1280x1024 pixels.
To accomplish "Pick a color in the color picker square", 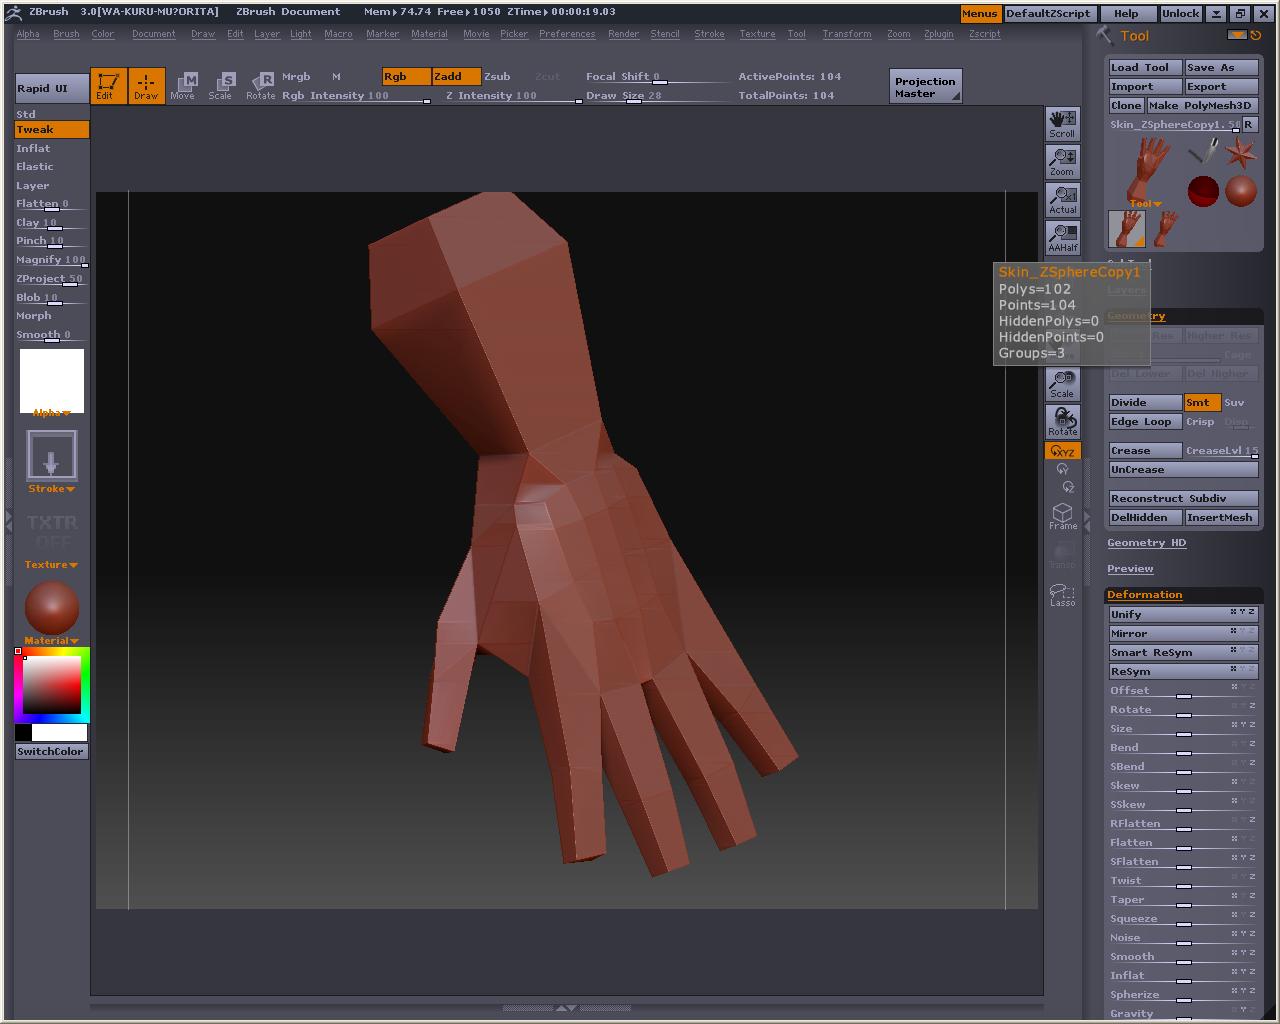I will (x=52, y=684).
